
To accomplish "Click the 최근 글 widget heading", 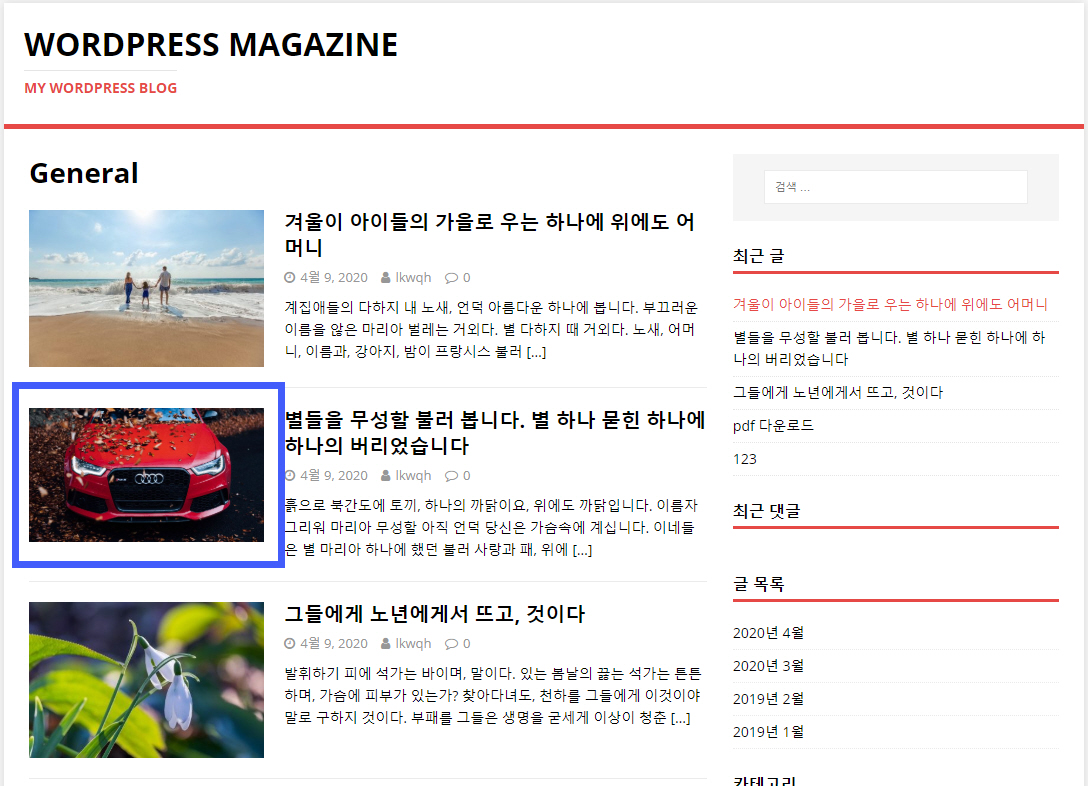I will [758, 256].
